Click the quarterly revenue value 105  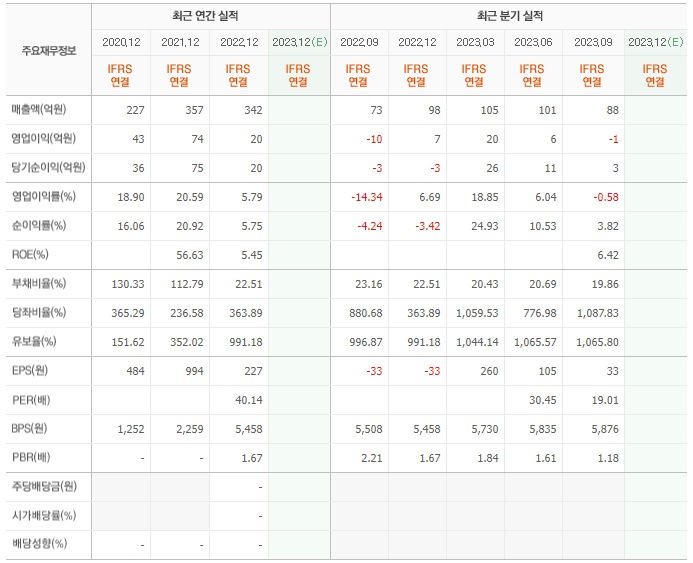[489, 110]
